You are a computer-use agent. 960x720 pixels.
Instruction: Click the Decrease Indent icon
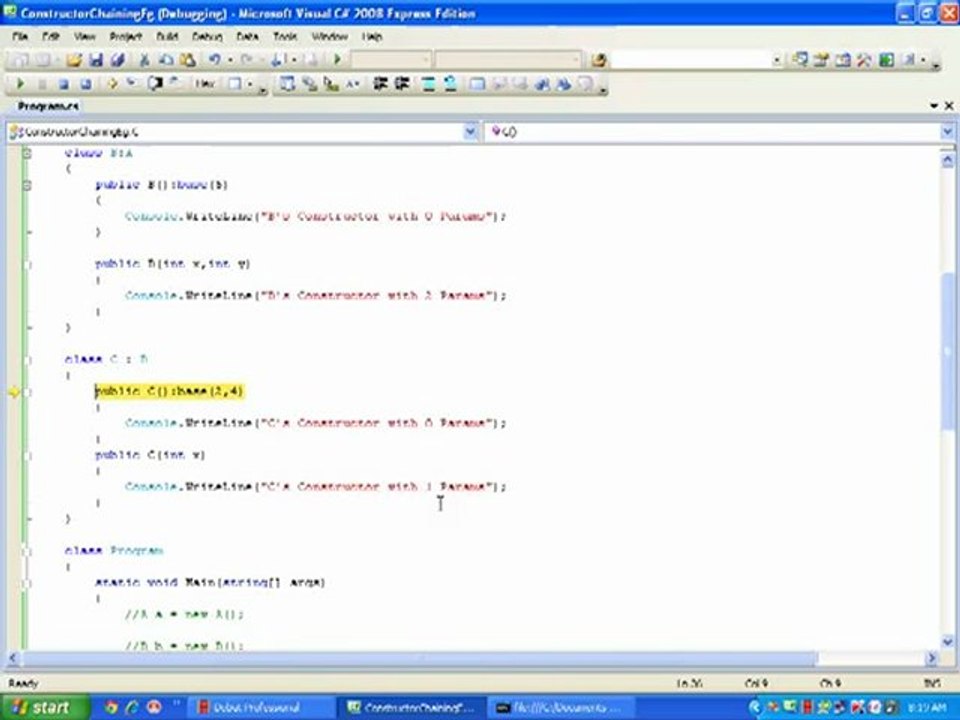coord(380,84)
